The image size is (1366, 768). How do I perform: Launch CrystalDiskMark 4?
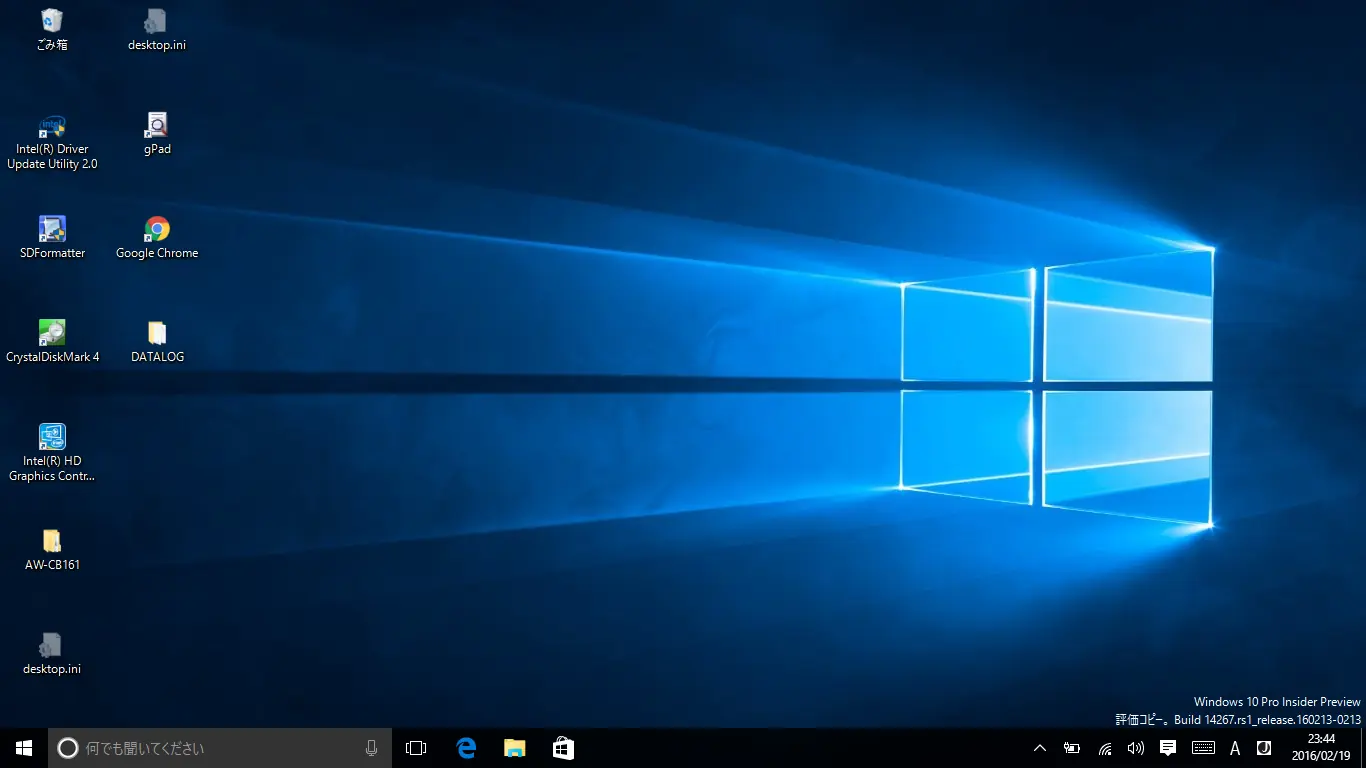pos(51,331)
